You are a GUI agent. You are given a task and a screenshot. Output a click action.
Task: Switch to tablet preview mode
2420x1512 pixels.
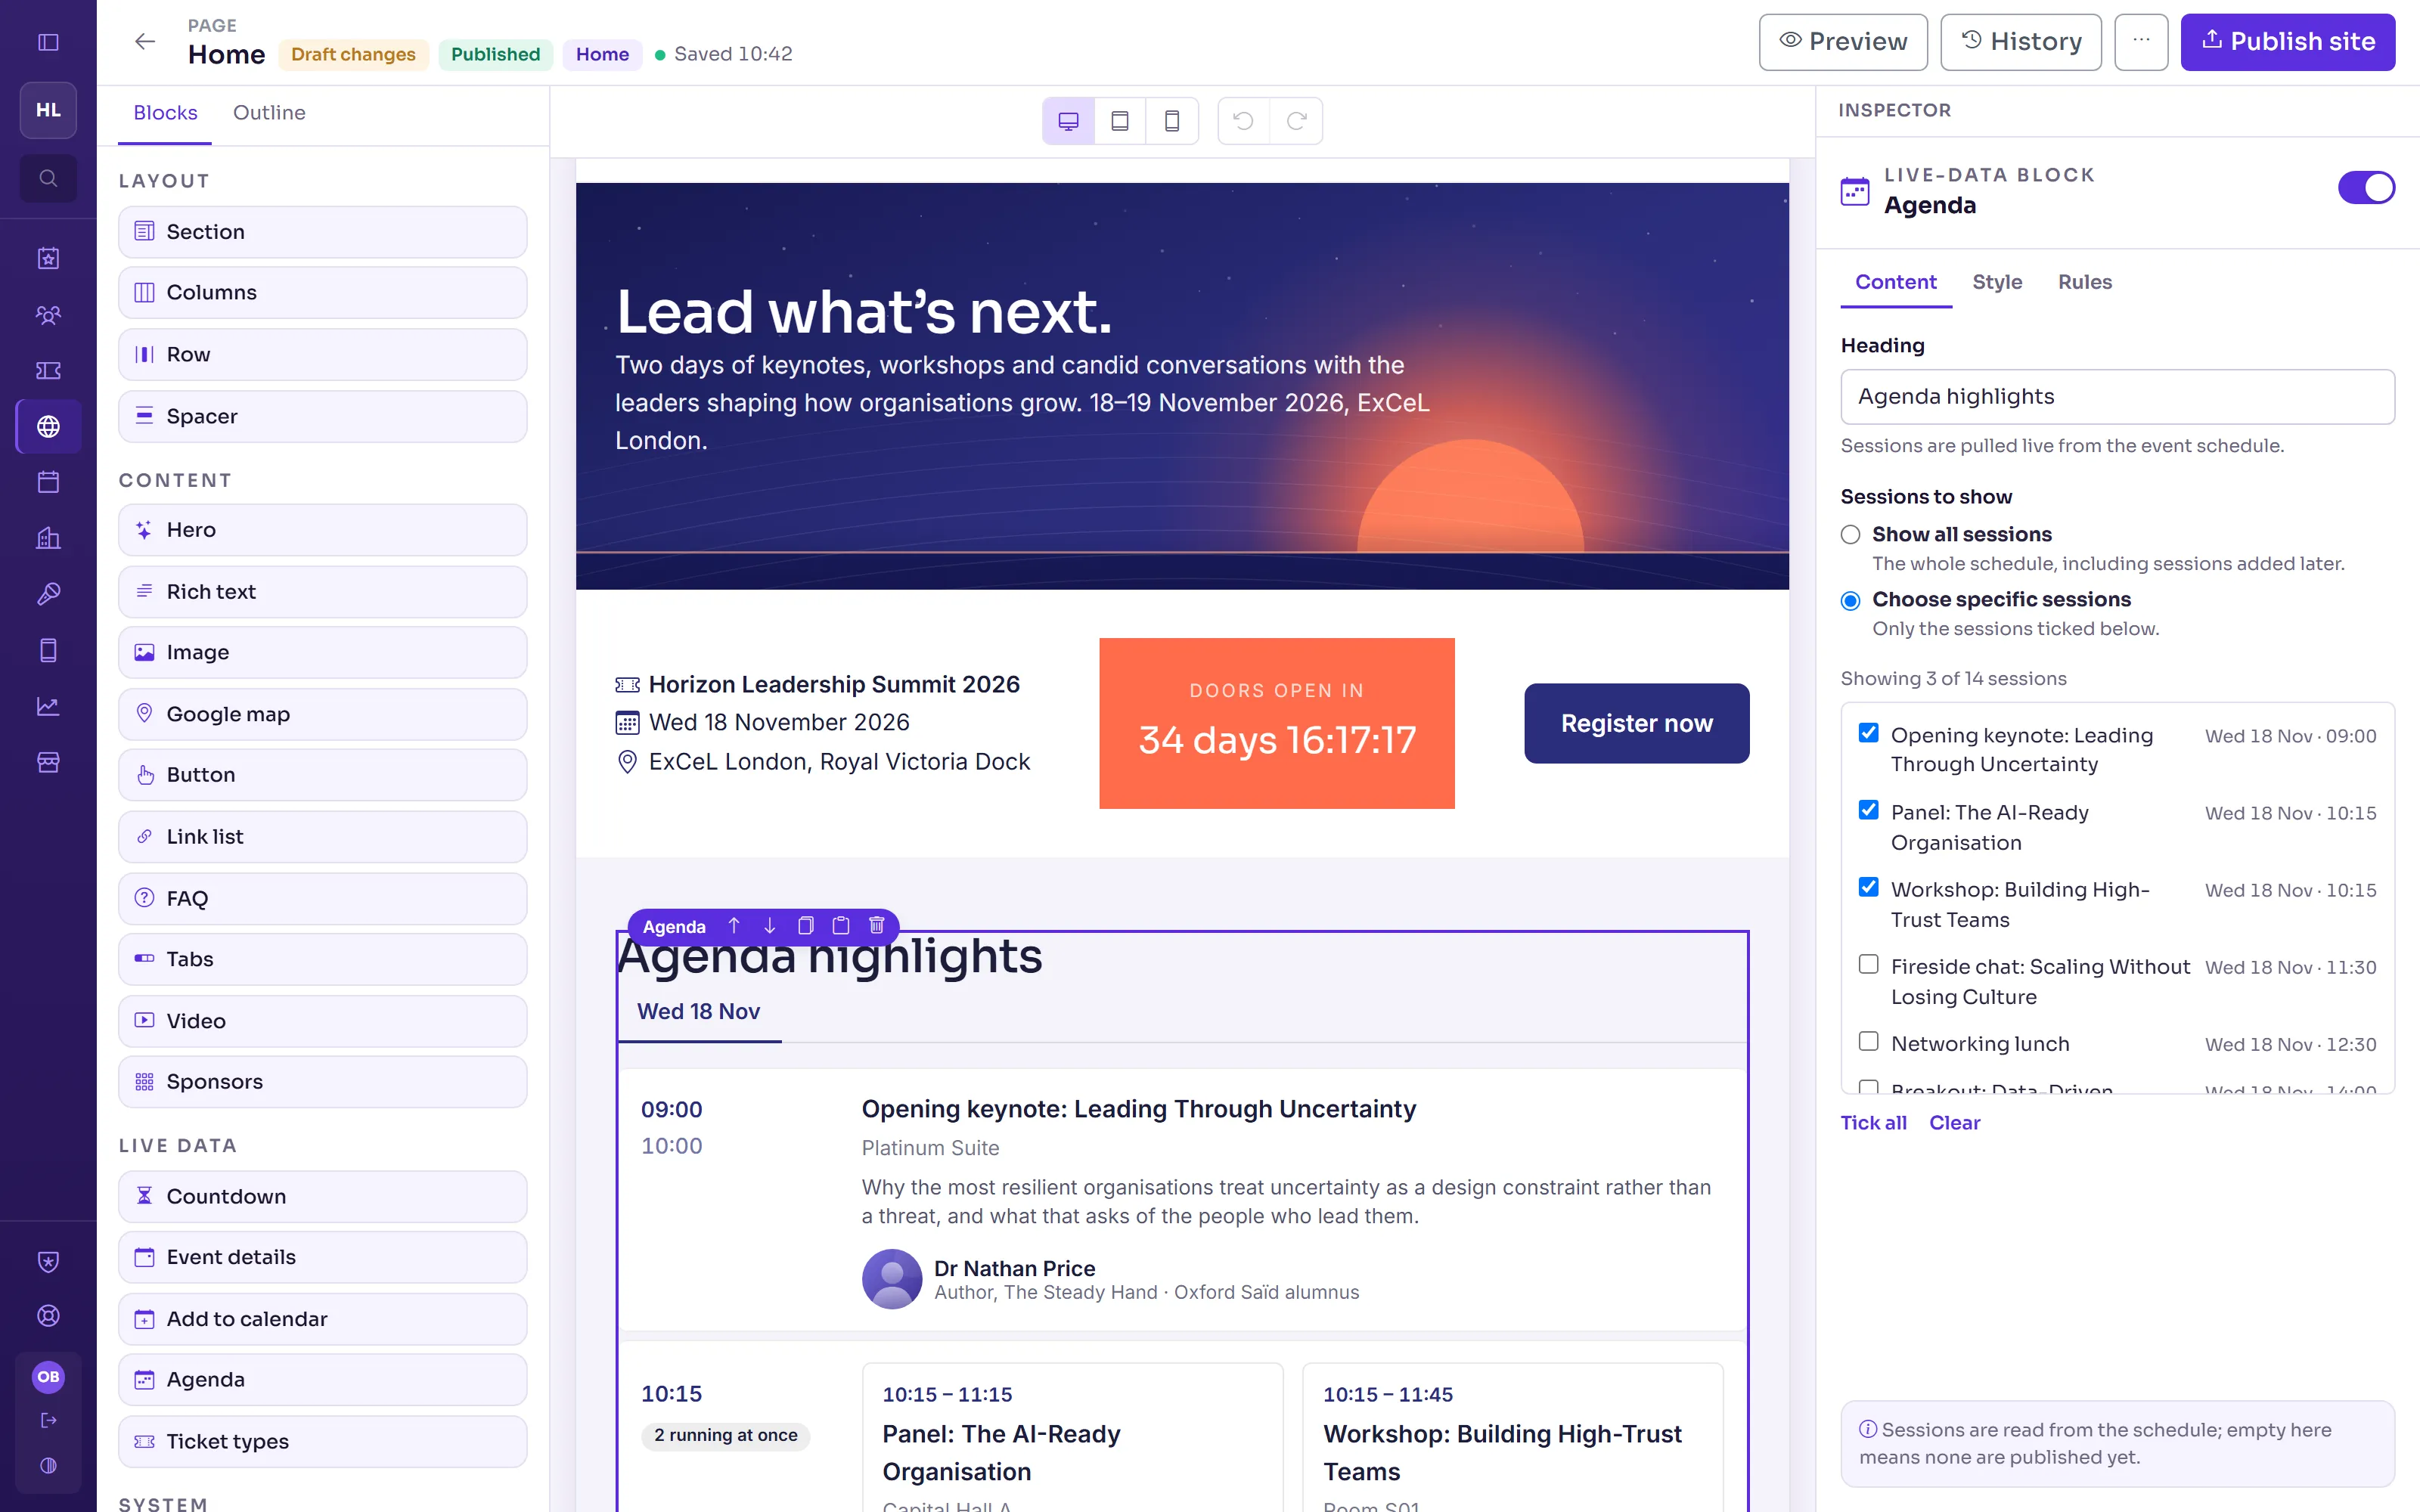[1120, 121]
